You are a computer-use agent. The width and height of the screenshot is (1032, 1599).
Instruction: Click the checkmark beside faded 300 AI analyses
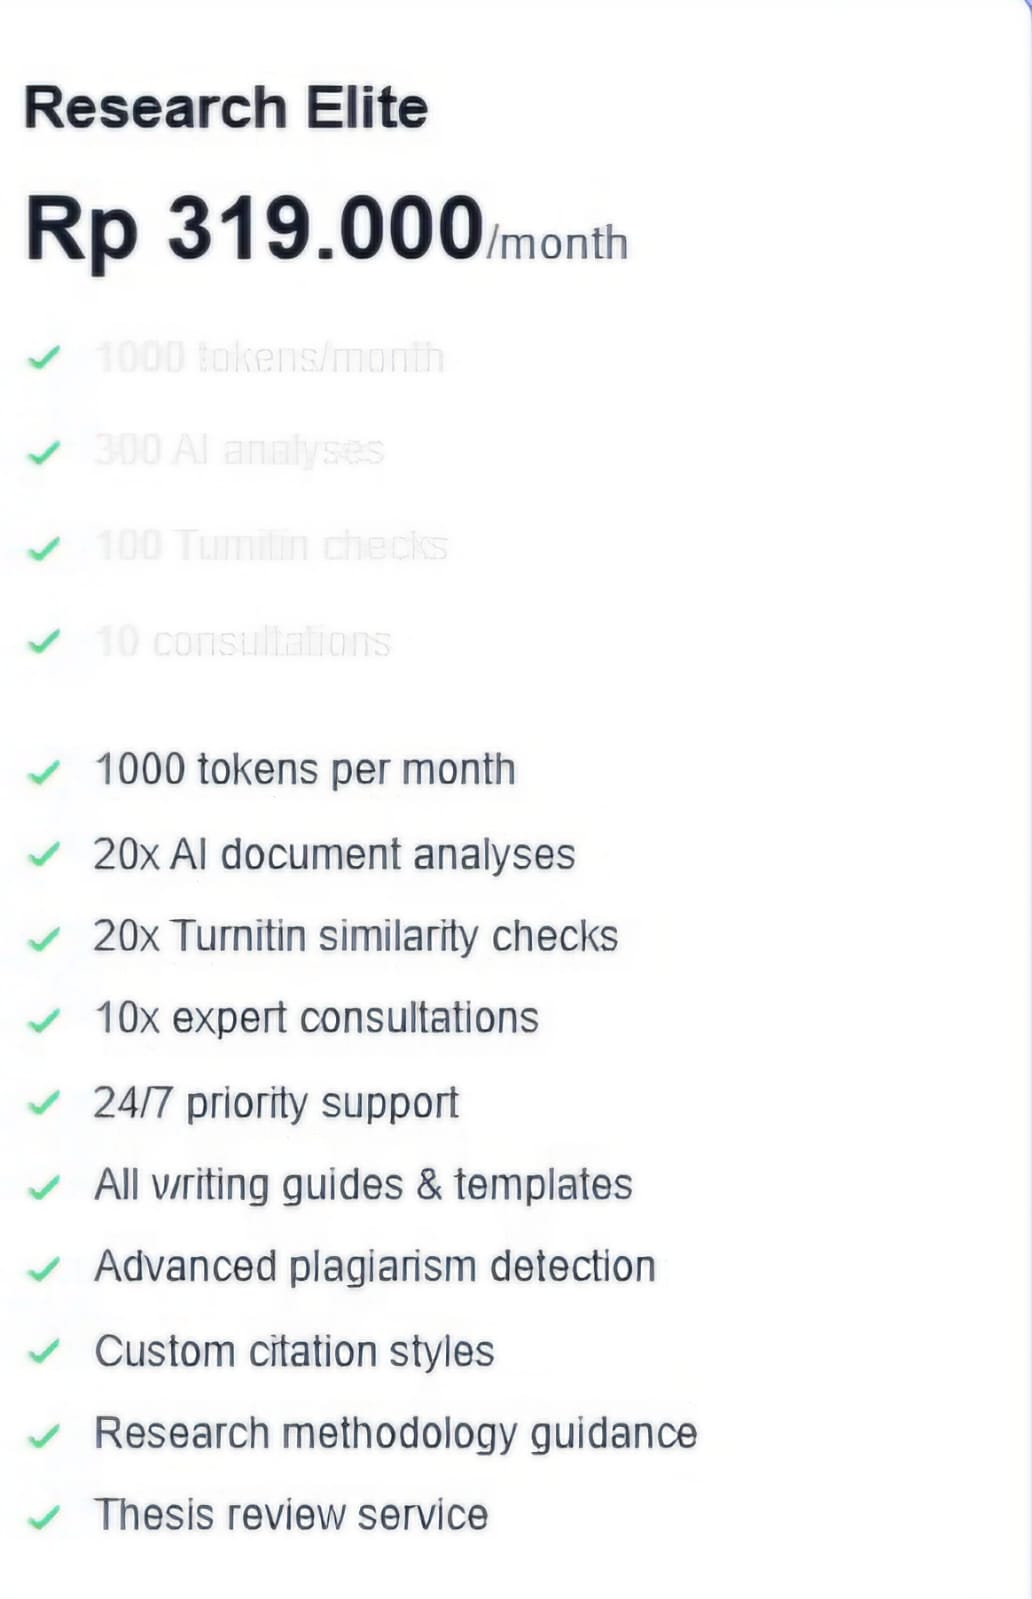(x=44, y=453)
